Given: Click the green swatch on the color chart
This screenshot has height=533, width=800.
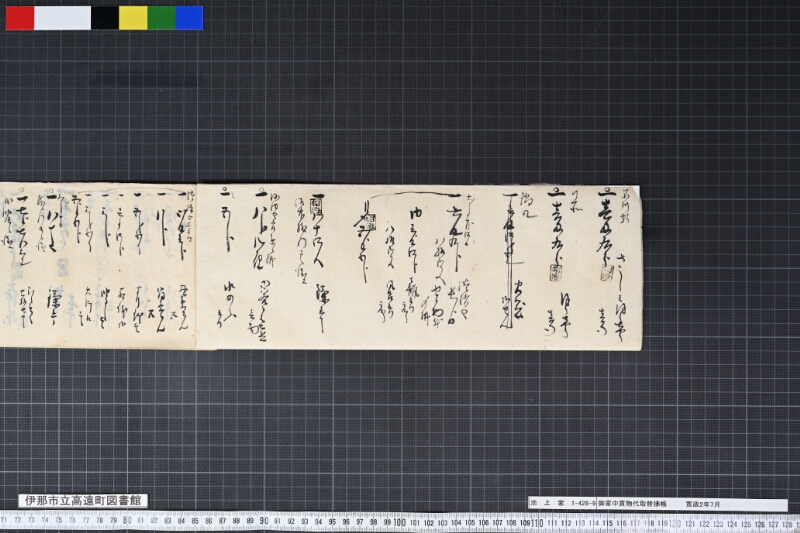Looking at the screenshot, I should 162,18.
